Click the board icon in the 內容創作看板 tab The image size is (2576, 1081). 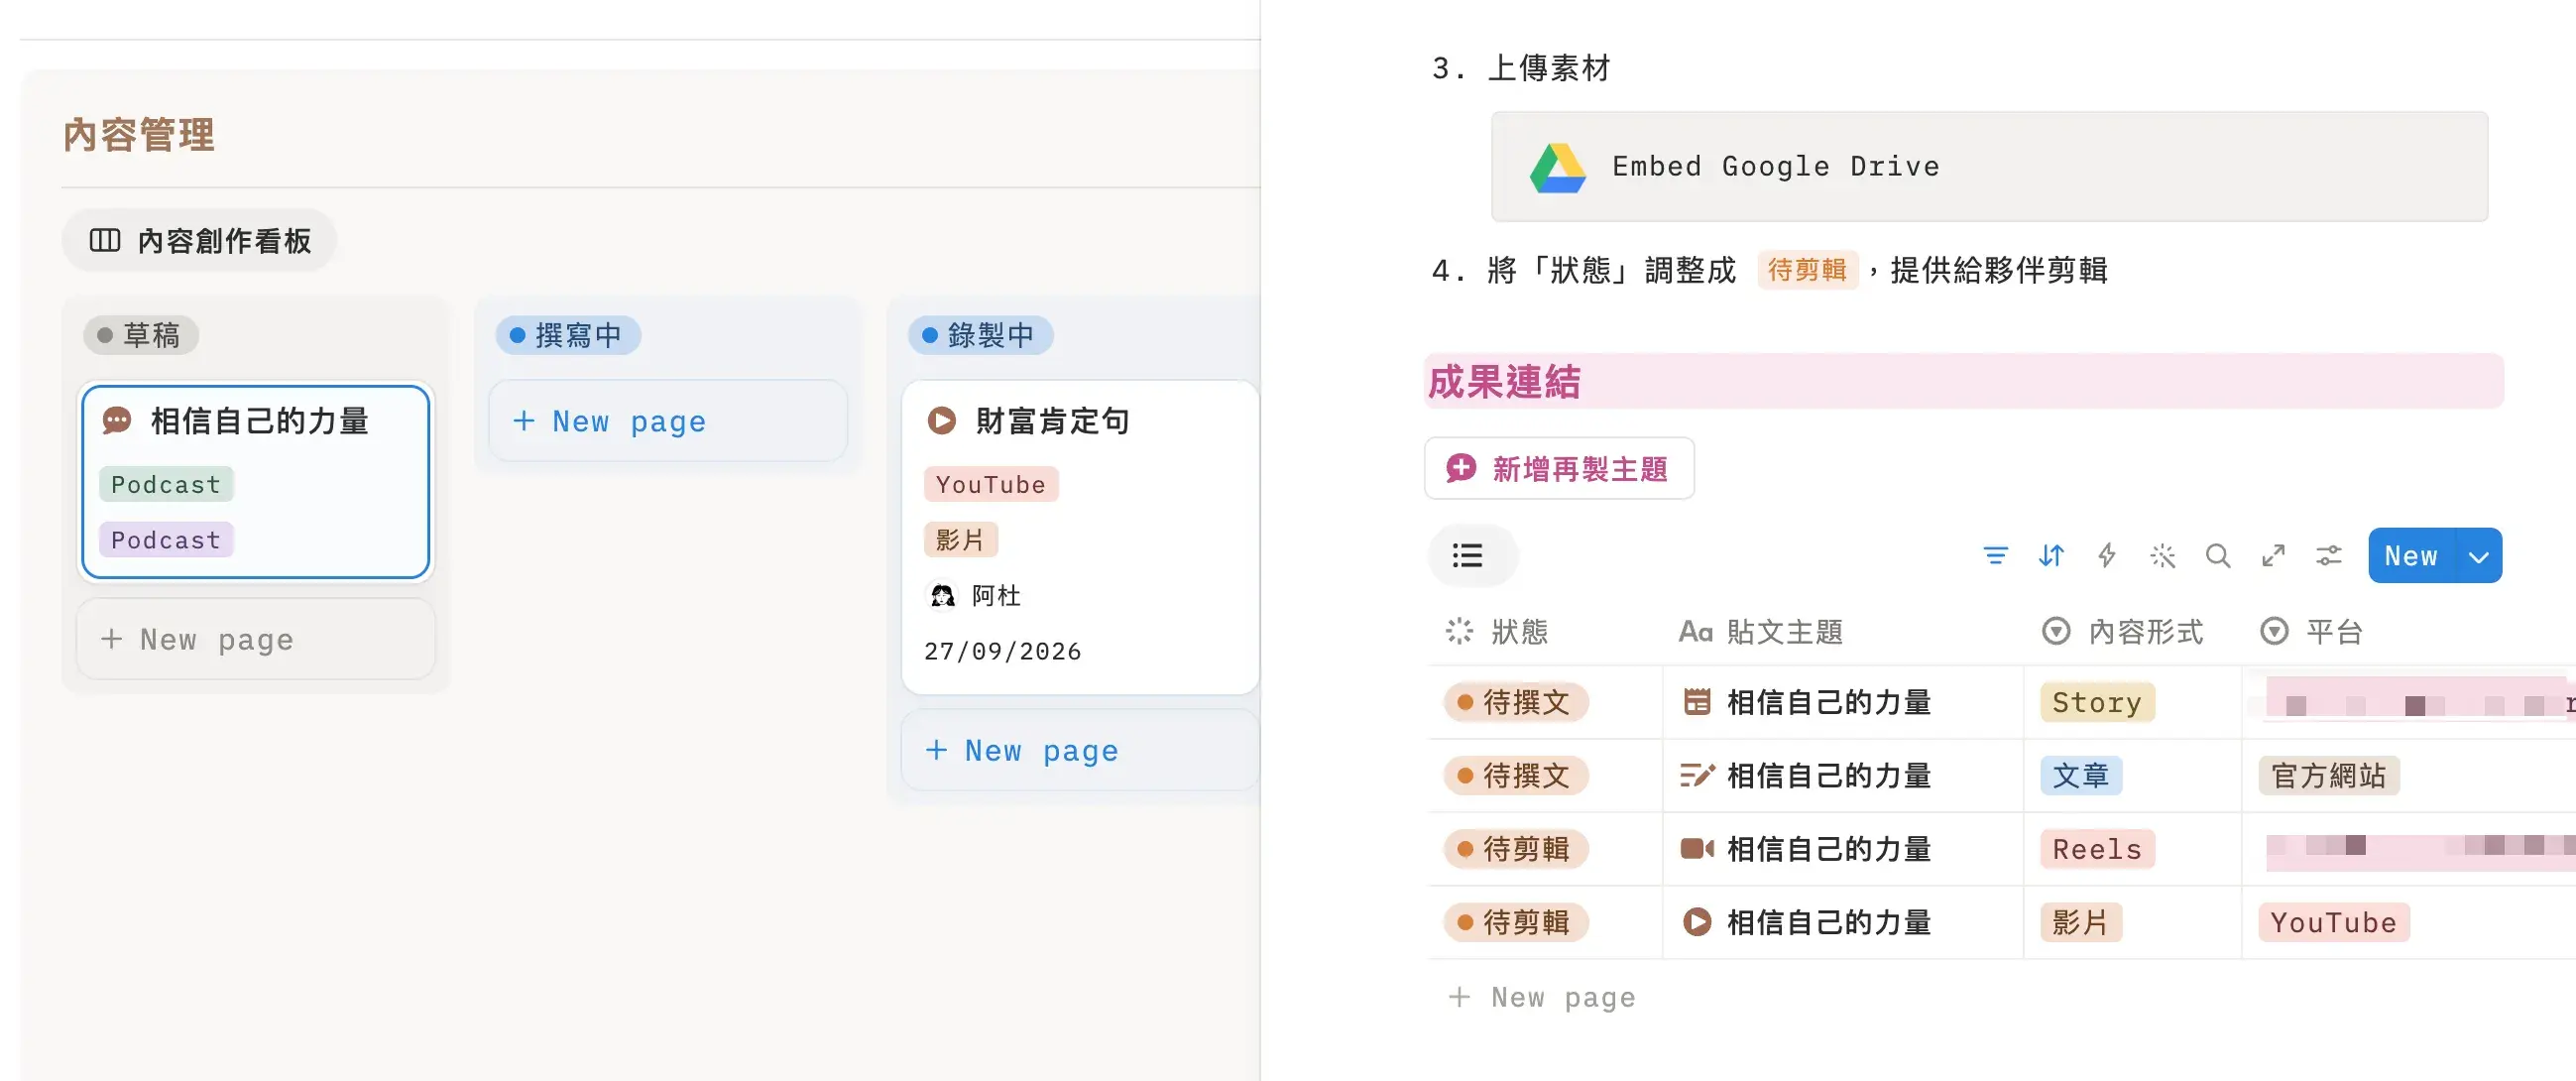pyautogui.click(x=105, y=240)
